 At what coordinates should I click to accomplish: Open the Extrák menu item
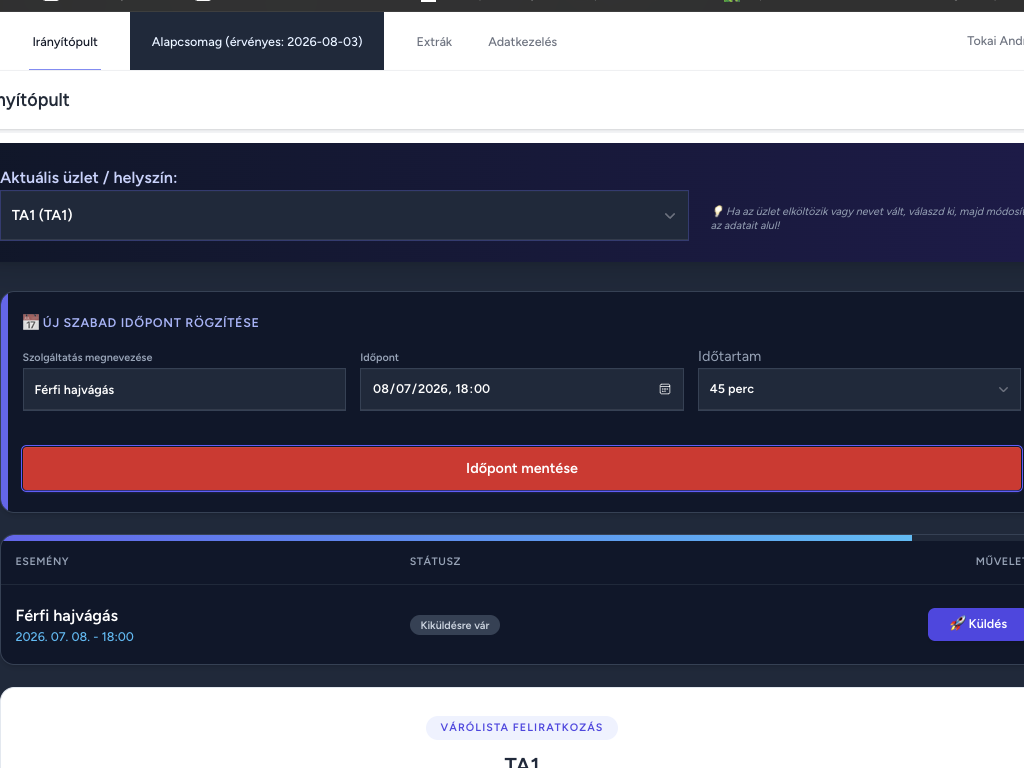[x=434, y=42]
